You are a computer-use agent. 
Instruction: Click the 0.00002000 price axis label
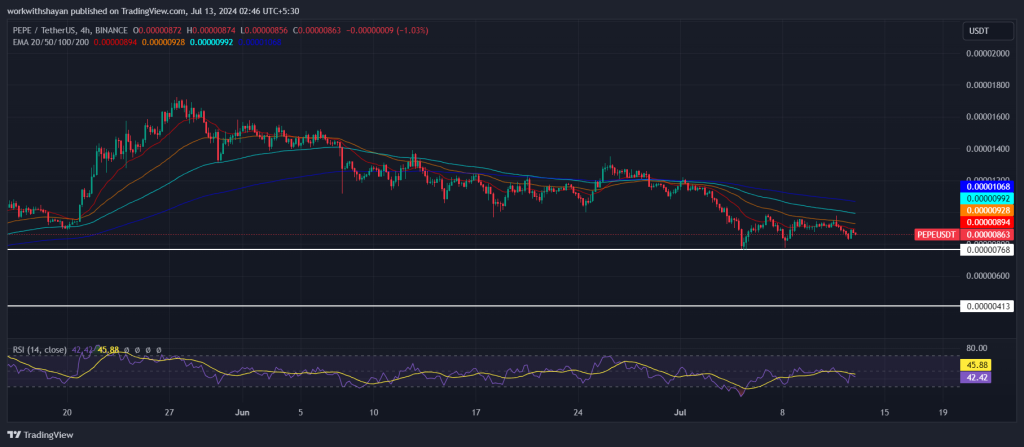988,54
